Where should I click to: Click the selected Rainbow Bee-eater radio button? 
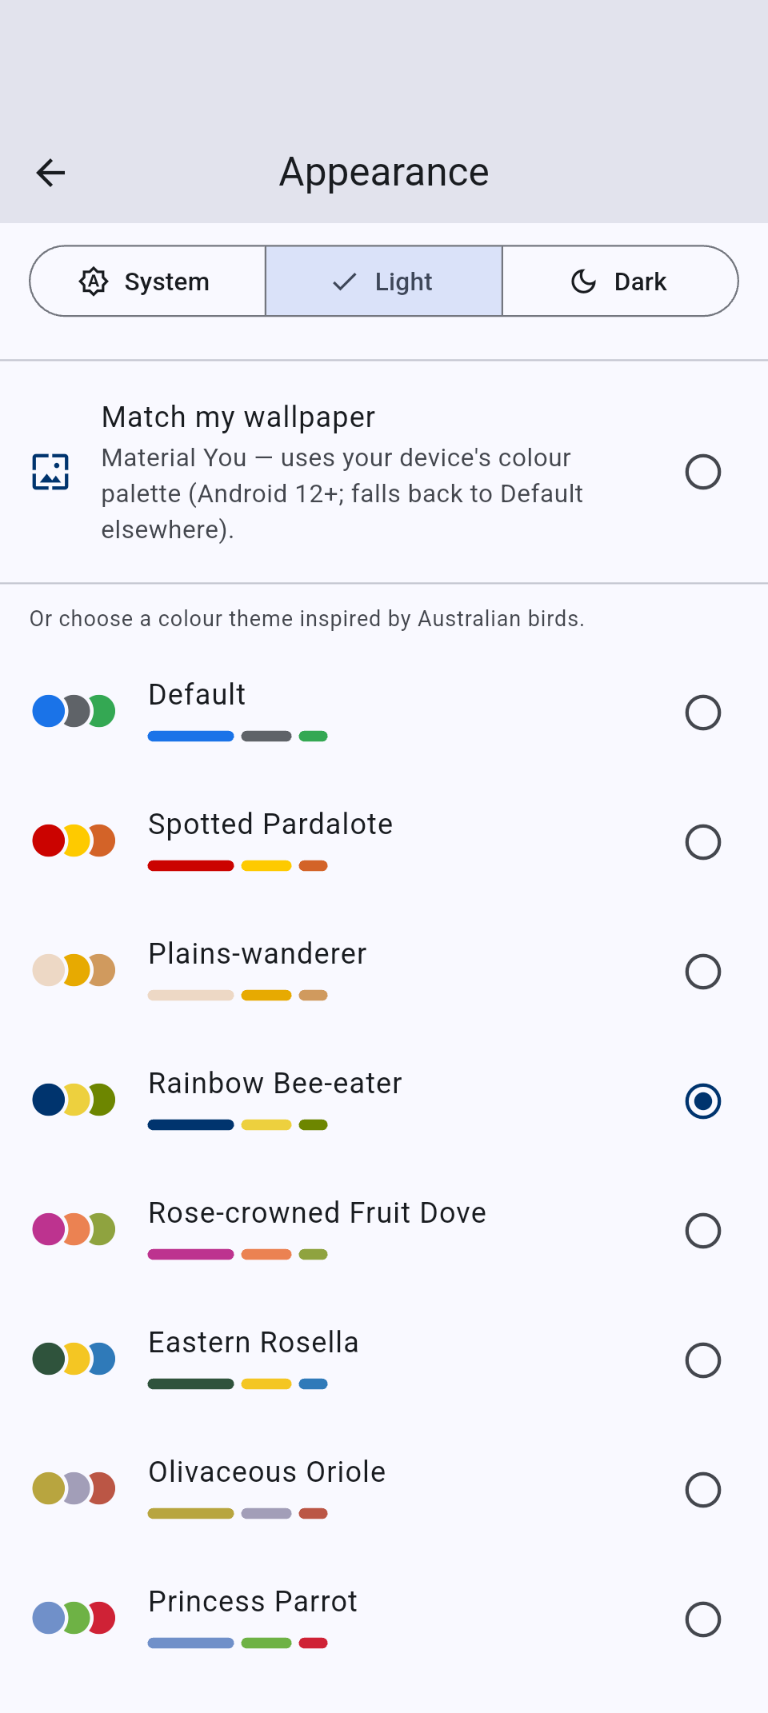coord(703,1101)
